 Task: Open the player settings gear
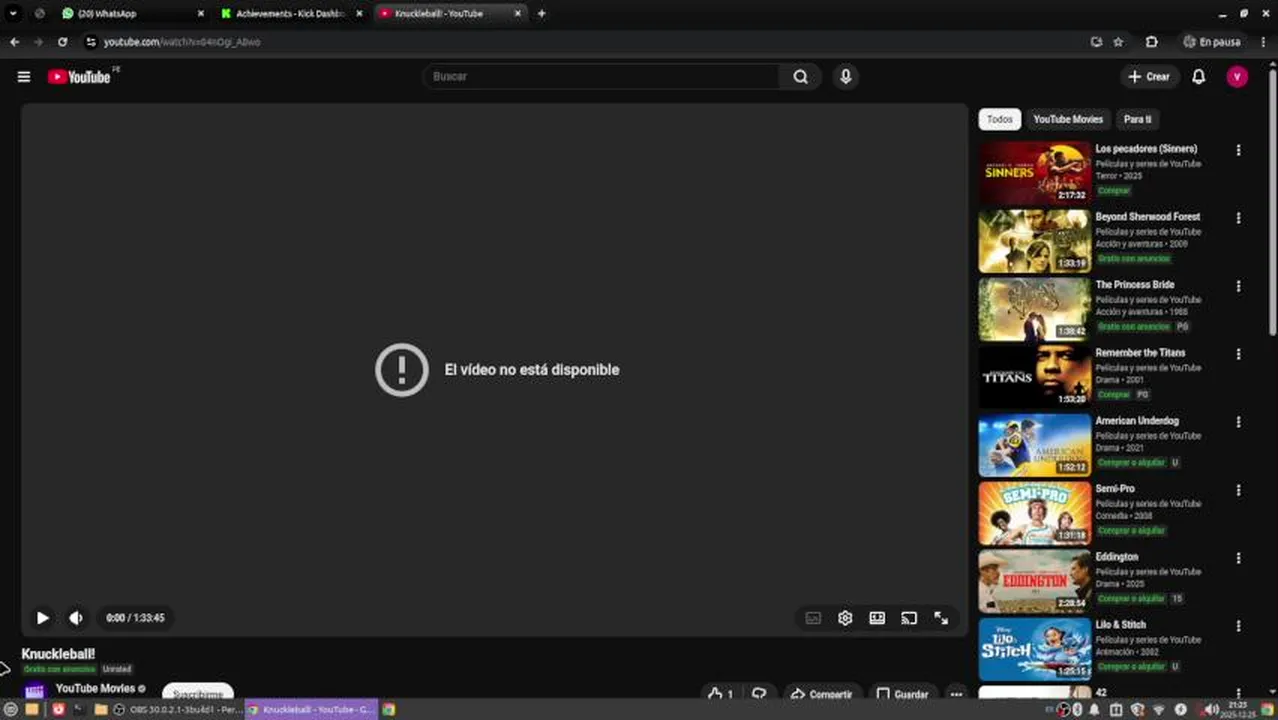(845, 618)
